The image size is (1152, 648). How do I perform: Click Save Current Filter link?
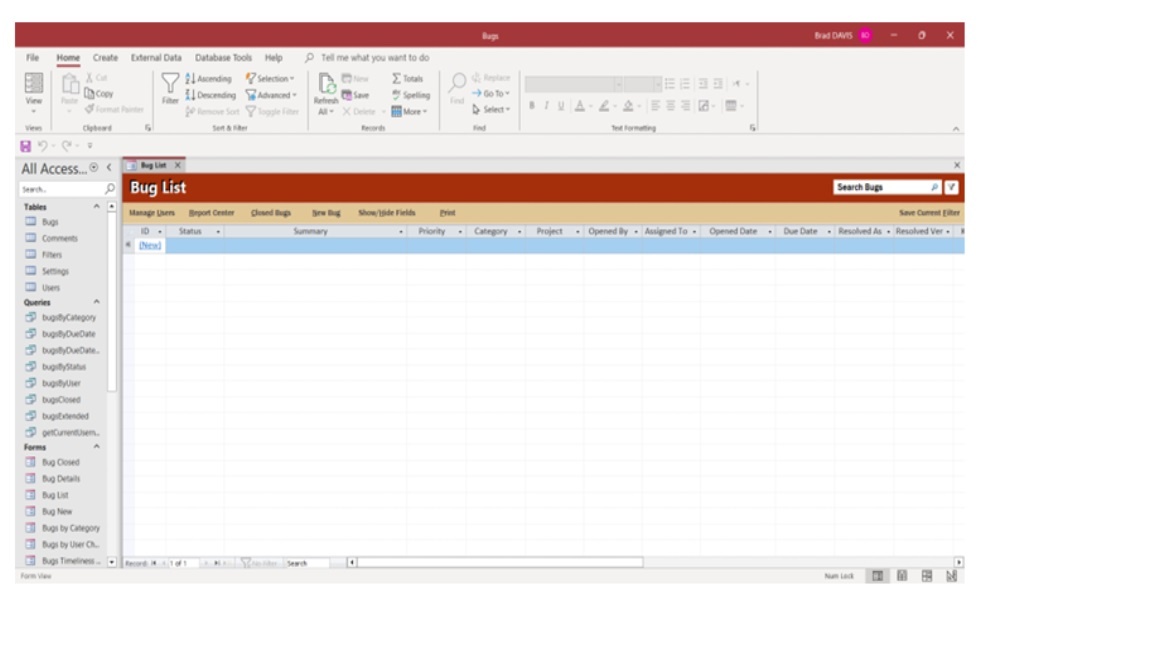tap(929, 213)
